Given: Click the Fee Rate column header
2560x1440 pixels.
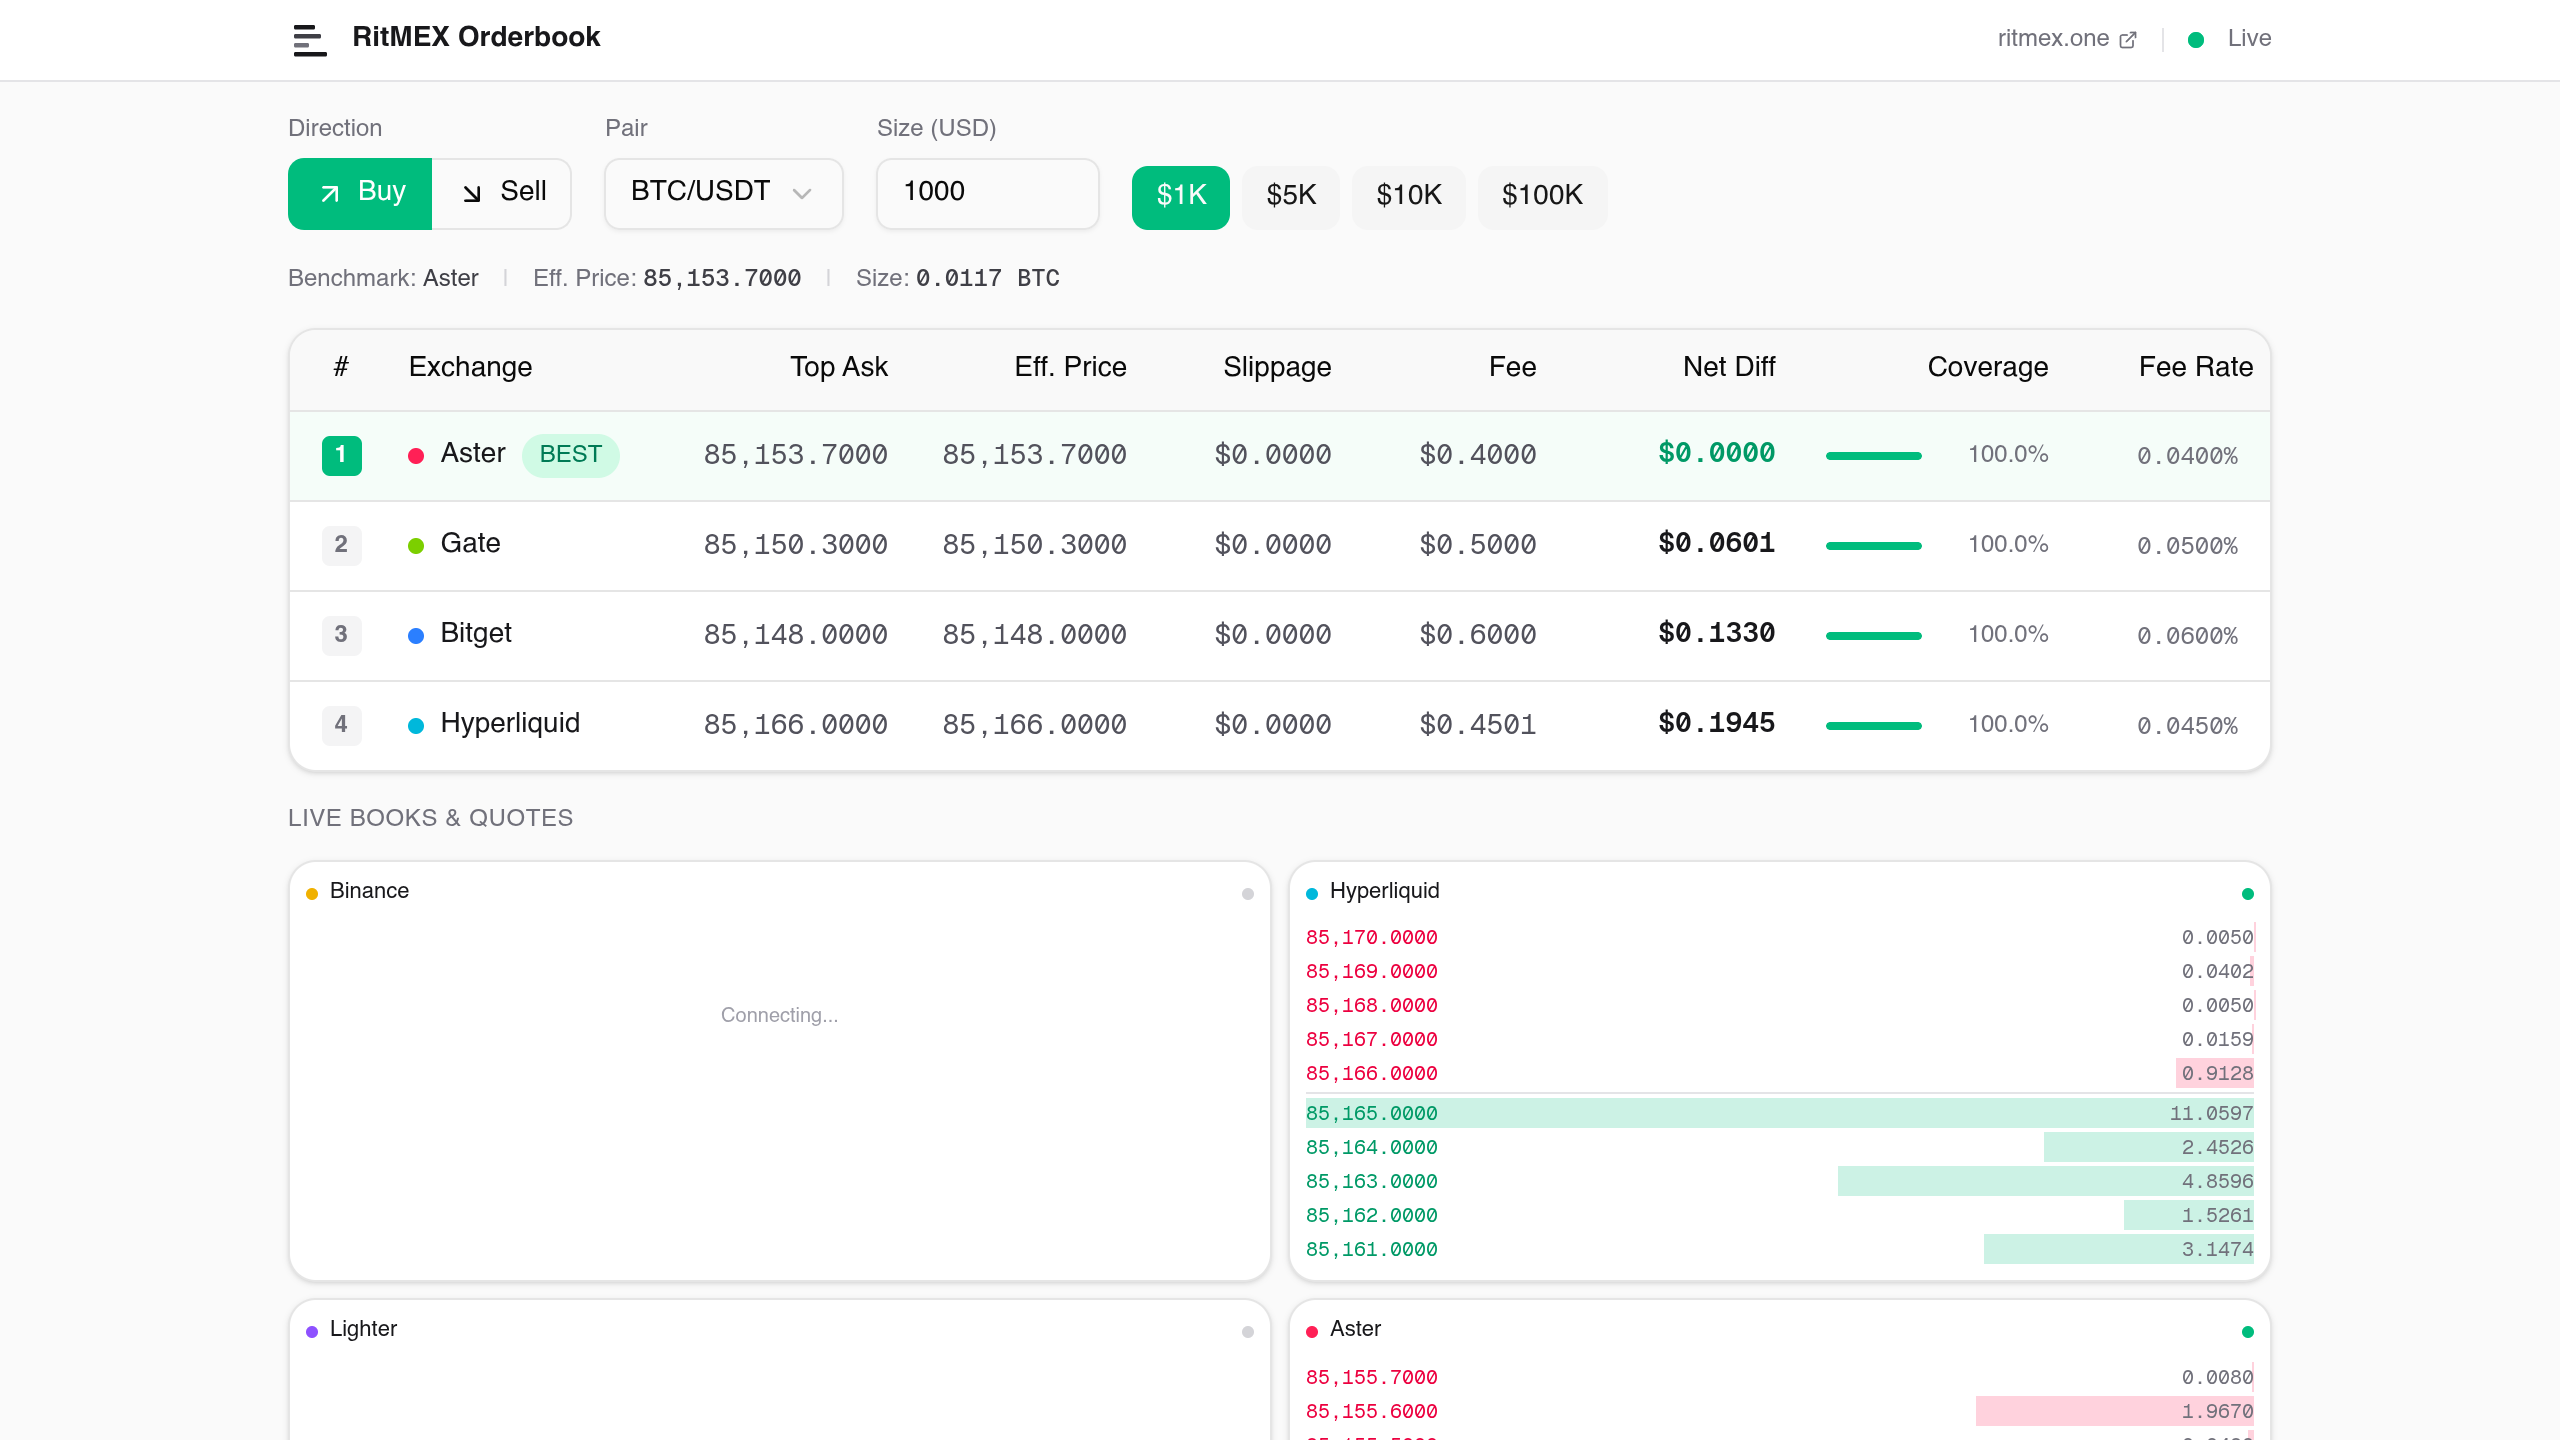Looking at the screenshot, I should [x=2196, y=367].
